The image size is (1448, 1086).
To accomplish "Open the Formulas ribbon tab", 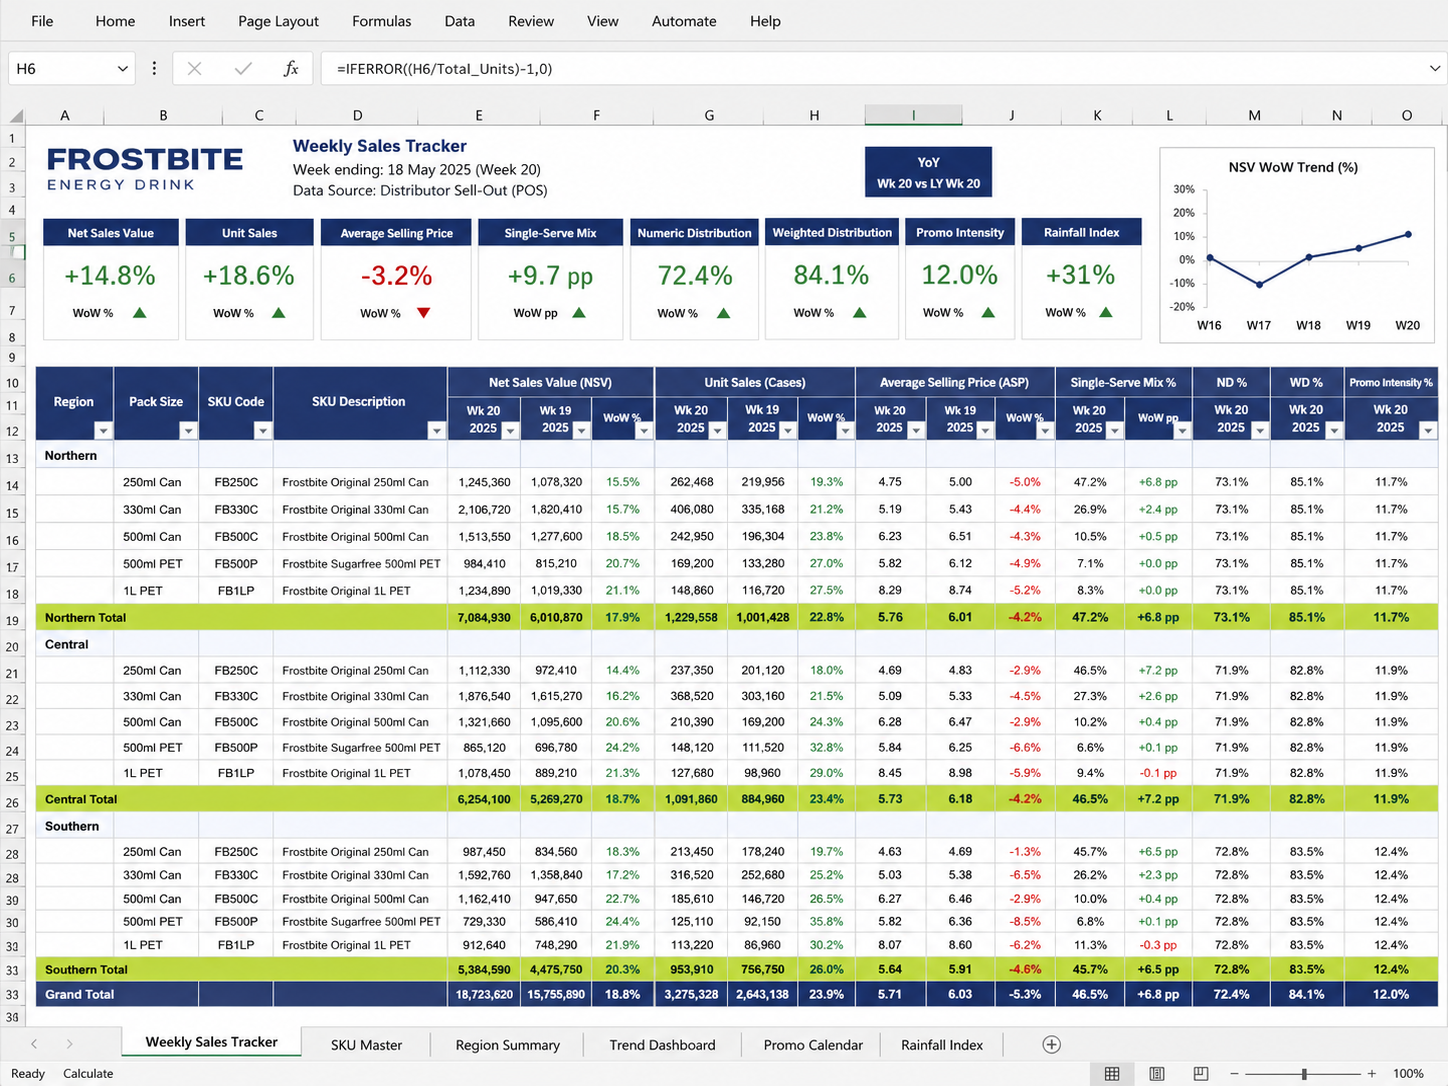I will coord(381,21).
